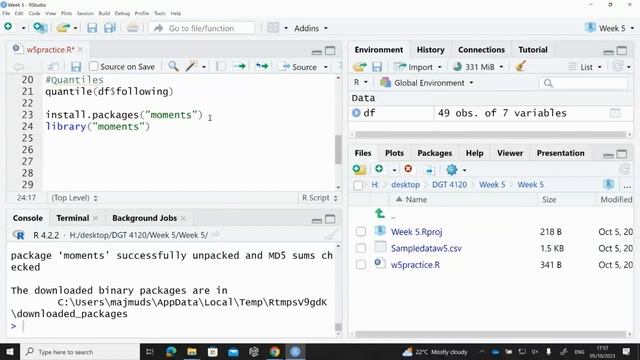
Task: Click Save All documents icon
Action: click(x=110, y=28)
